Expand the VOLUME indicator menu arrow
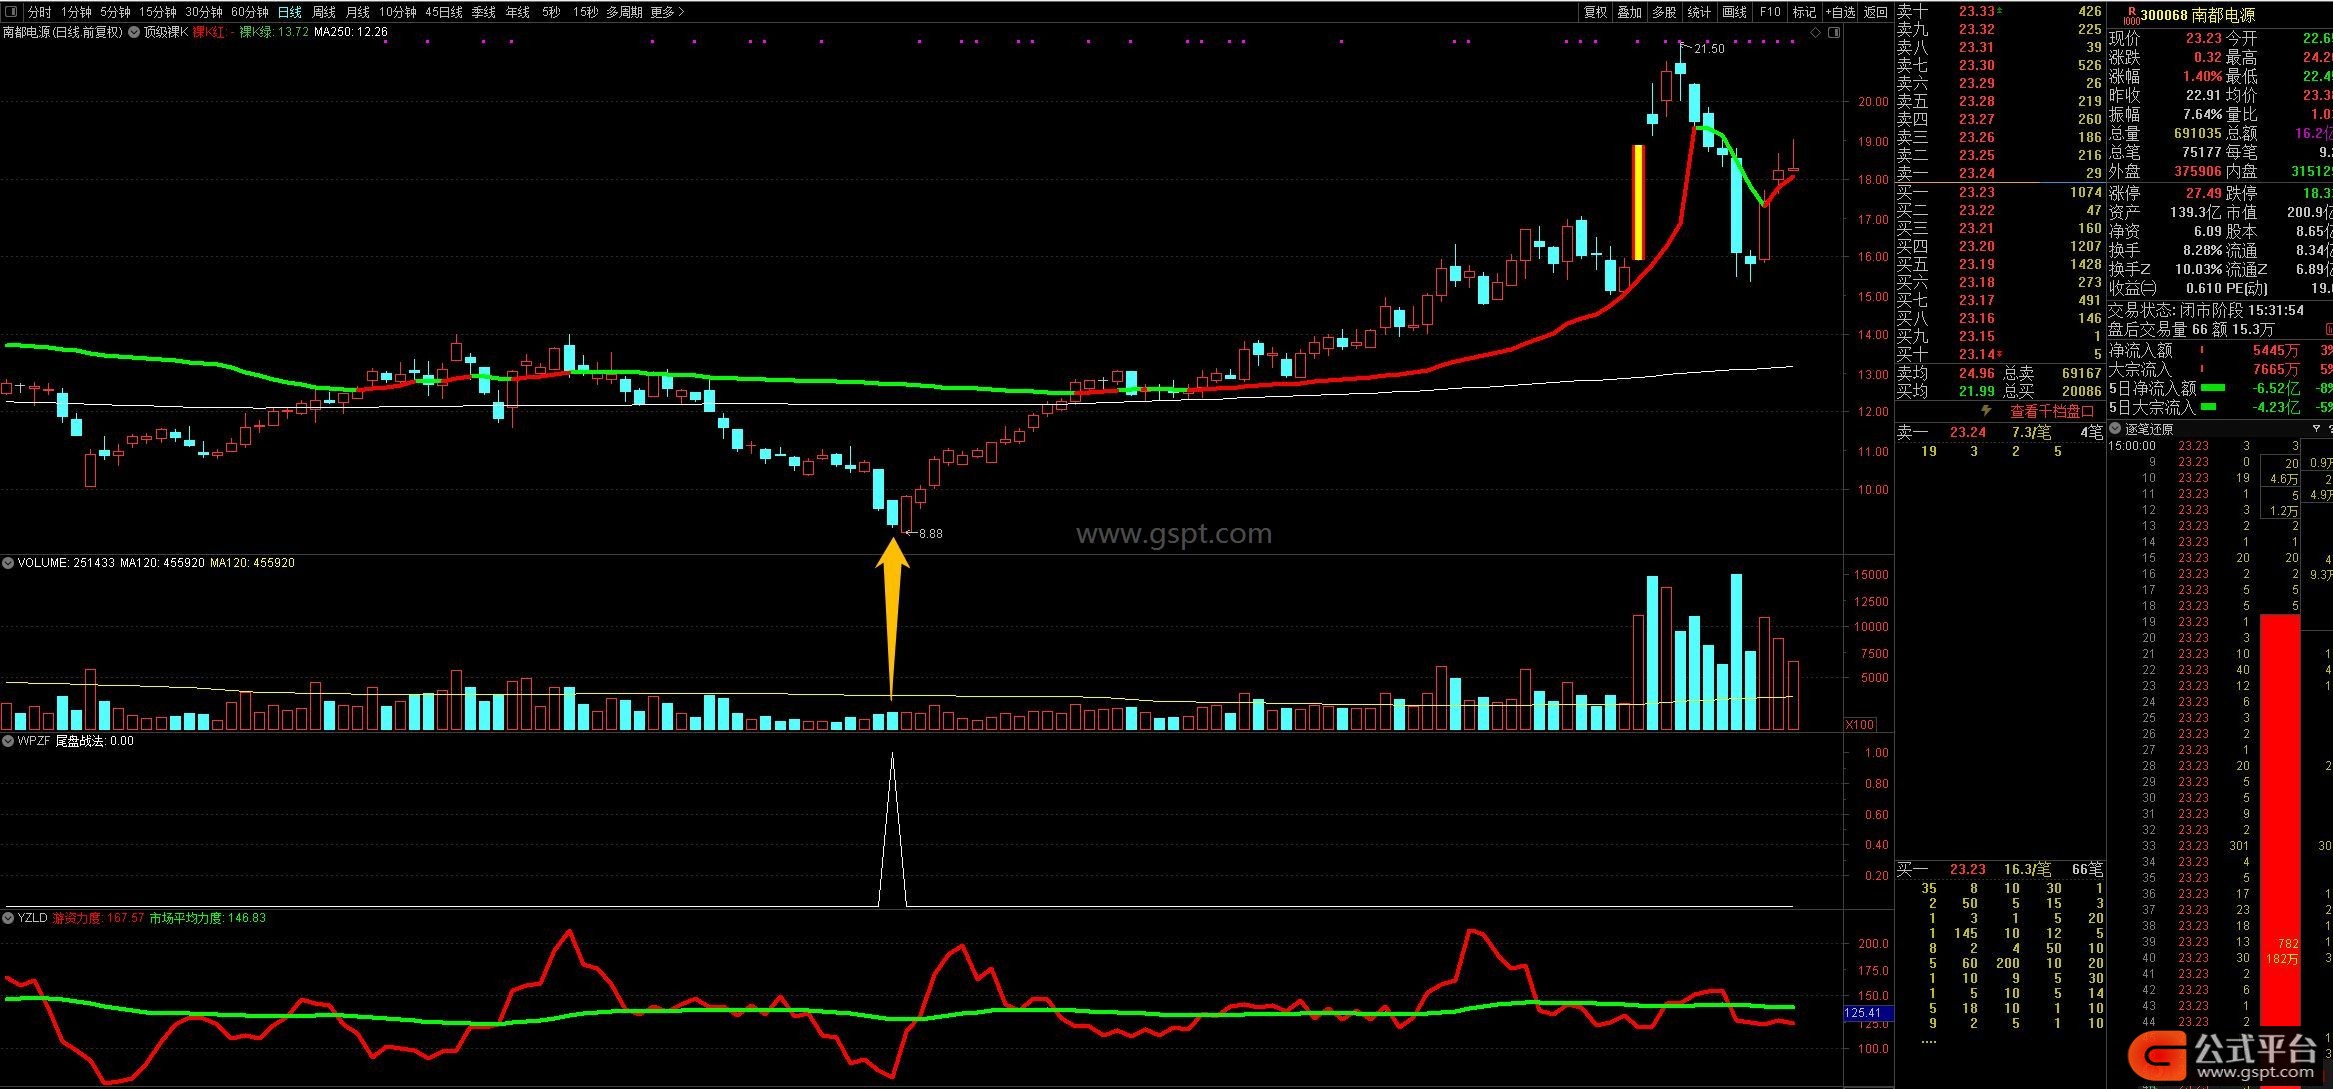 [x=8, y=563]
